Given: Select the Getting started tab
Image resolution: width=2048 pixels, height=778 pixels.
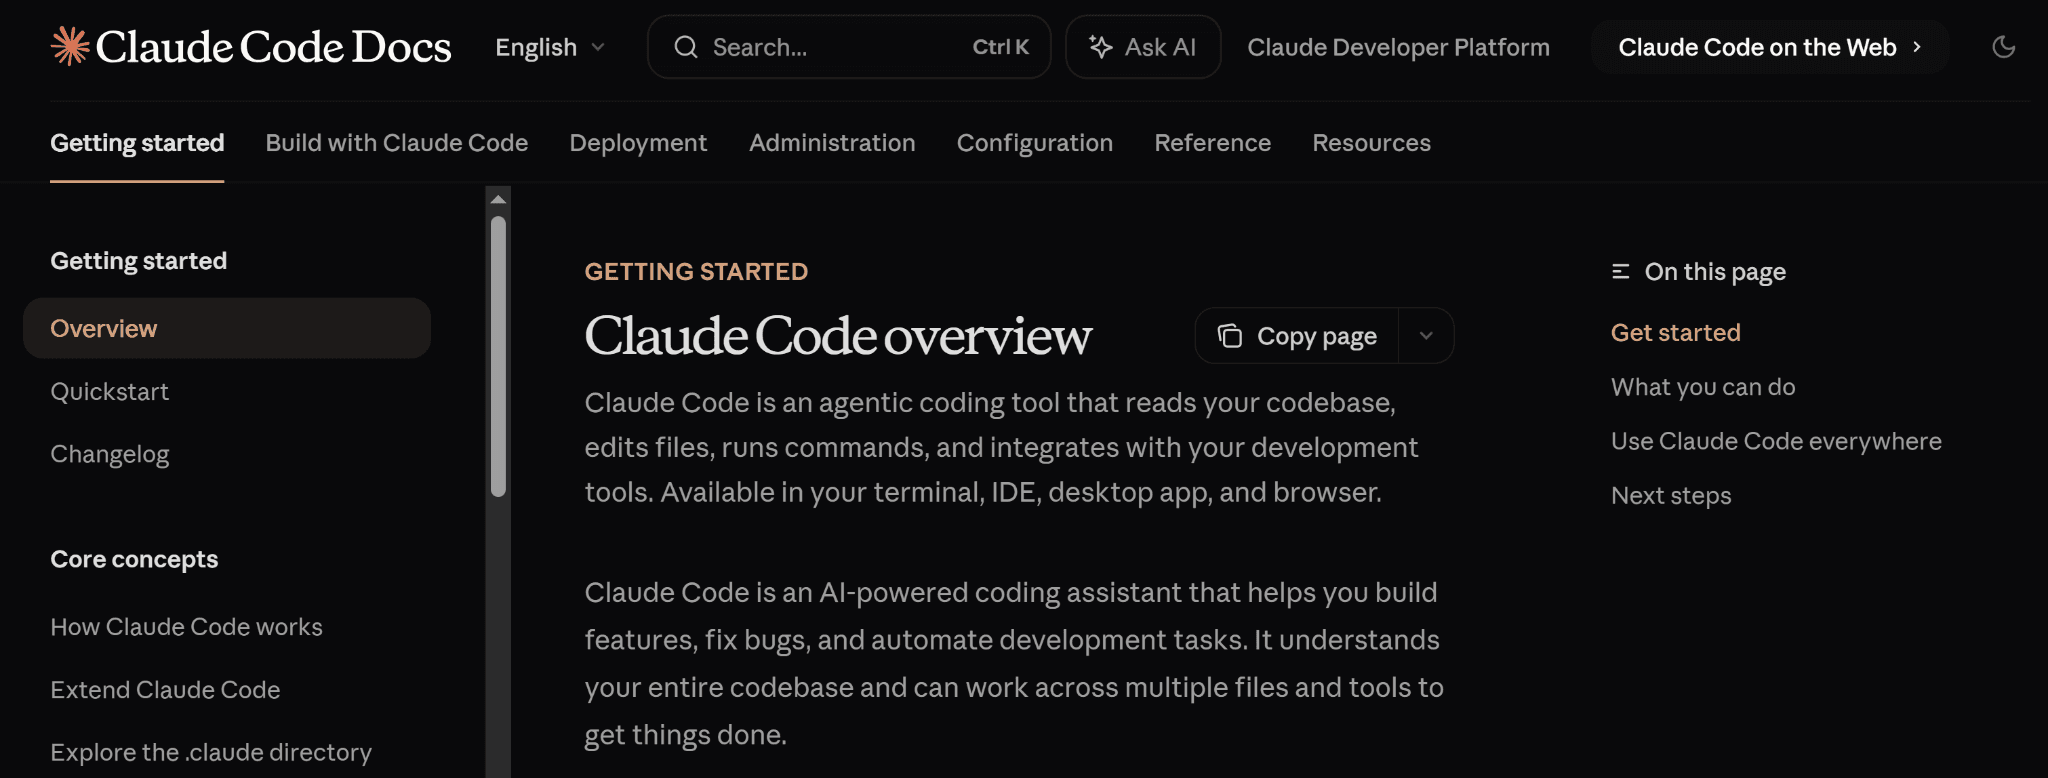Looking at the screenshot, I should [x=137, y=143].
